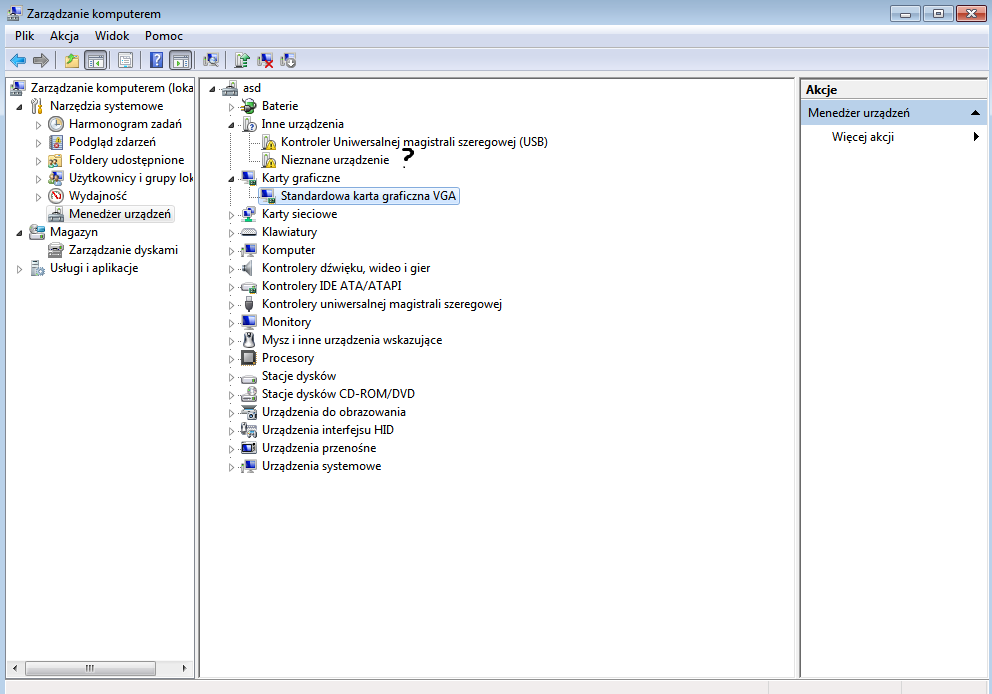Screen dimensions: 992x694
Task: Toggle the action pane toolbar icon
Action: (x=181, y=61)
